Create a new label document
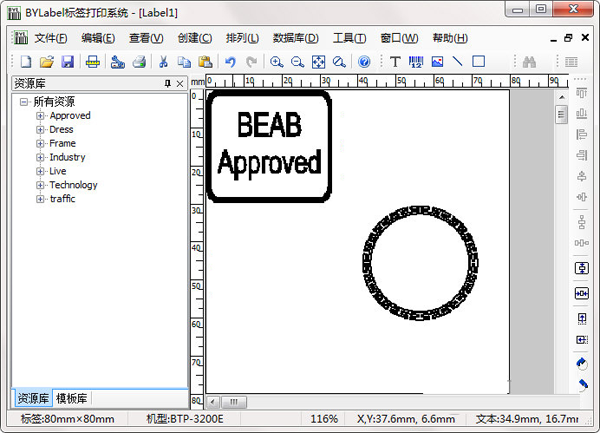Image resolution: width=600 pixels, height=433 pixels. pos(26,61)
